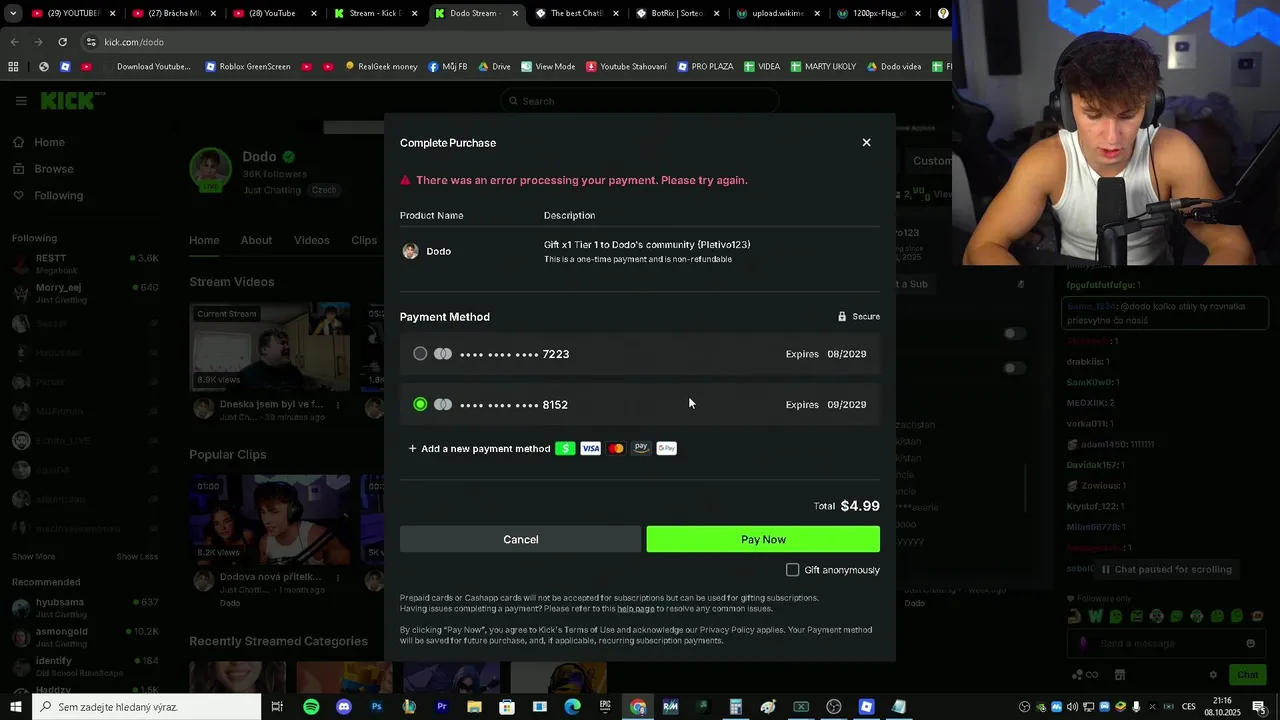Open Morry_eej channel in Following list
This screenshot has width=1280, height=720.
tap(85, 291)
